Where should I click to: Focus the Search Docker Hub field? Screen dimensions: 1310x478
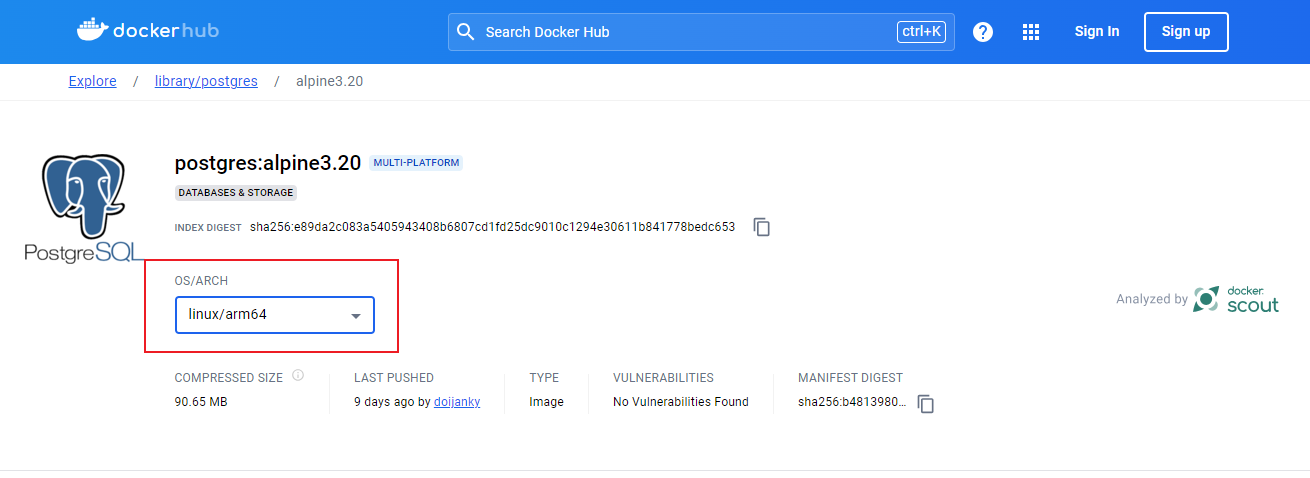pos(680,32)
